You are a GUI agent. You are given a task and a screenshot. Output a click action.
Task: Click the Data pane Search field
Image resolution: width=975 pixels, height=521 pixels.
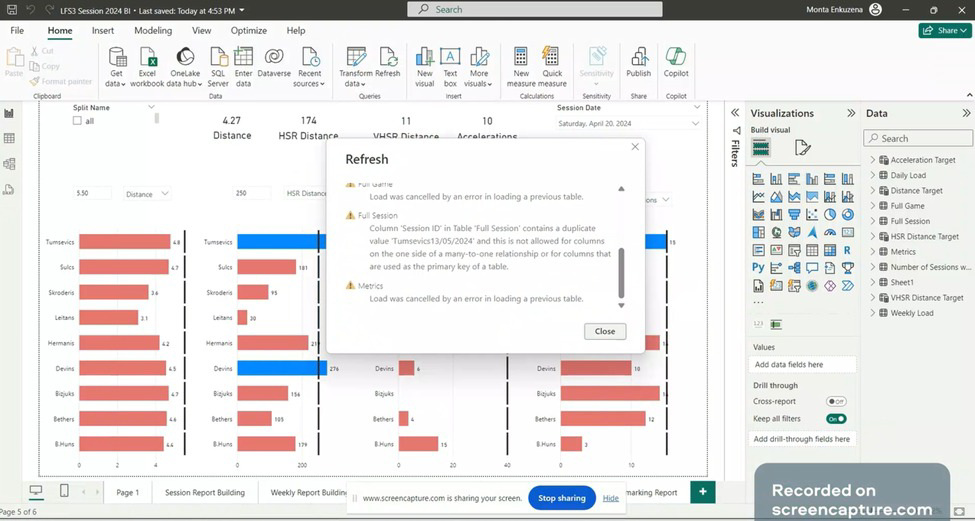tap(918, 139)
